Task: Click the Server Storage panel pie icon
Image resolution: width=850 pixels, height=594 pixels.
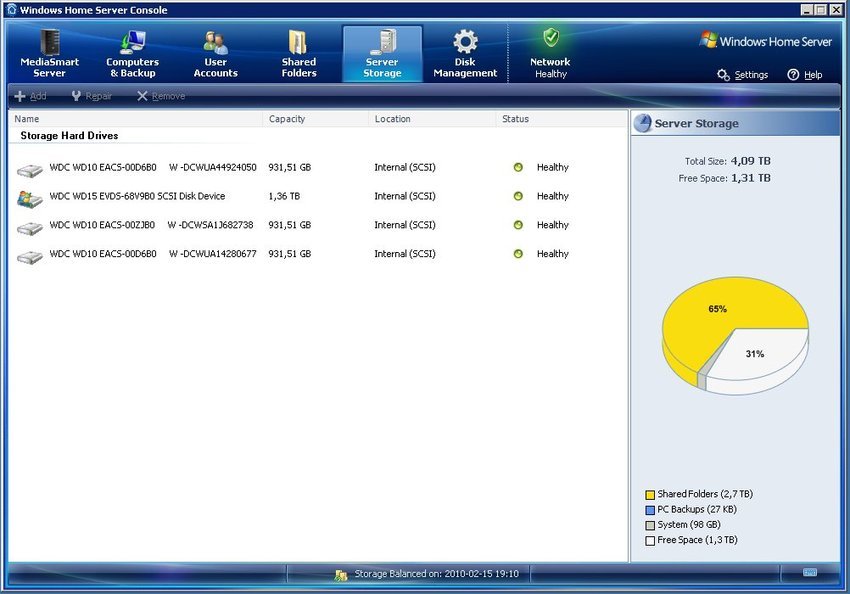Action: click(x=642, y=124)
